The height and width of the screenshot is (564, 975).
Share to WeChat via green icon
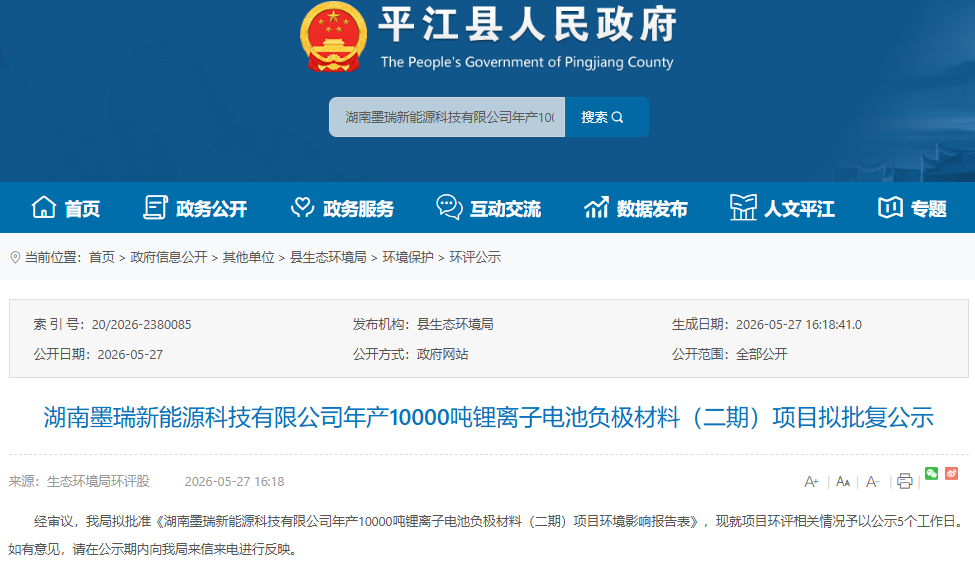click(x=931, y=474)
